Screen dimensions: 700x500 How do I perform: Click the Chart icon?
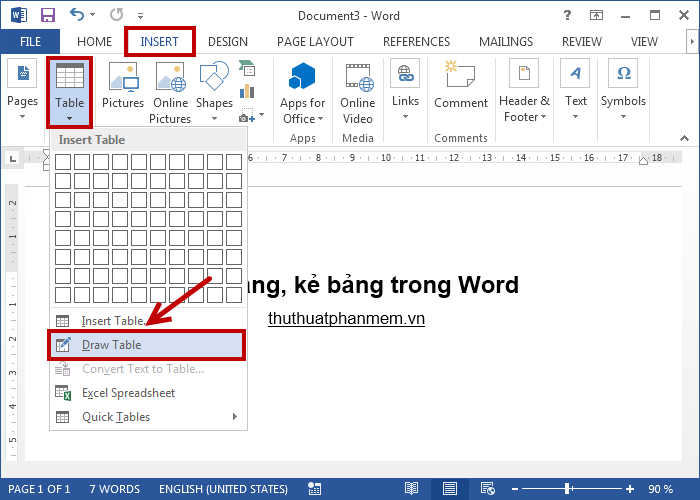tap(247, 92)
